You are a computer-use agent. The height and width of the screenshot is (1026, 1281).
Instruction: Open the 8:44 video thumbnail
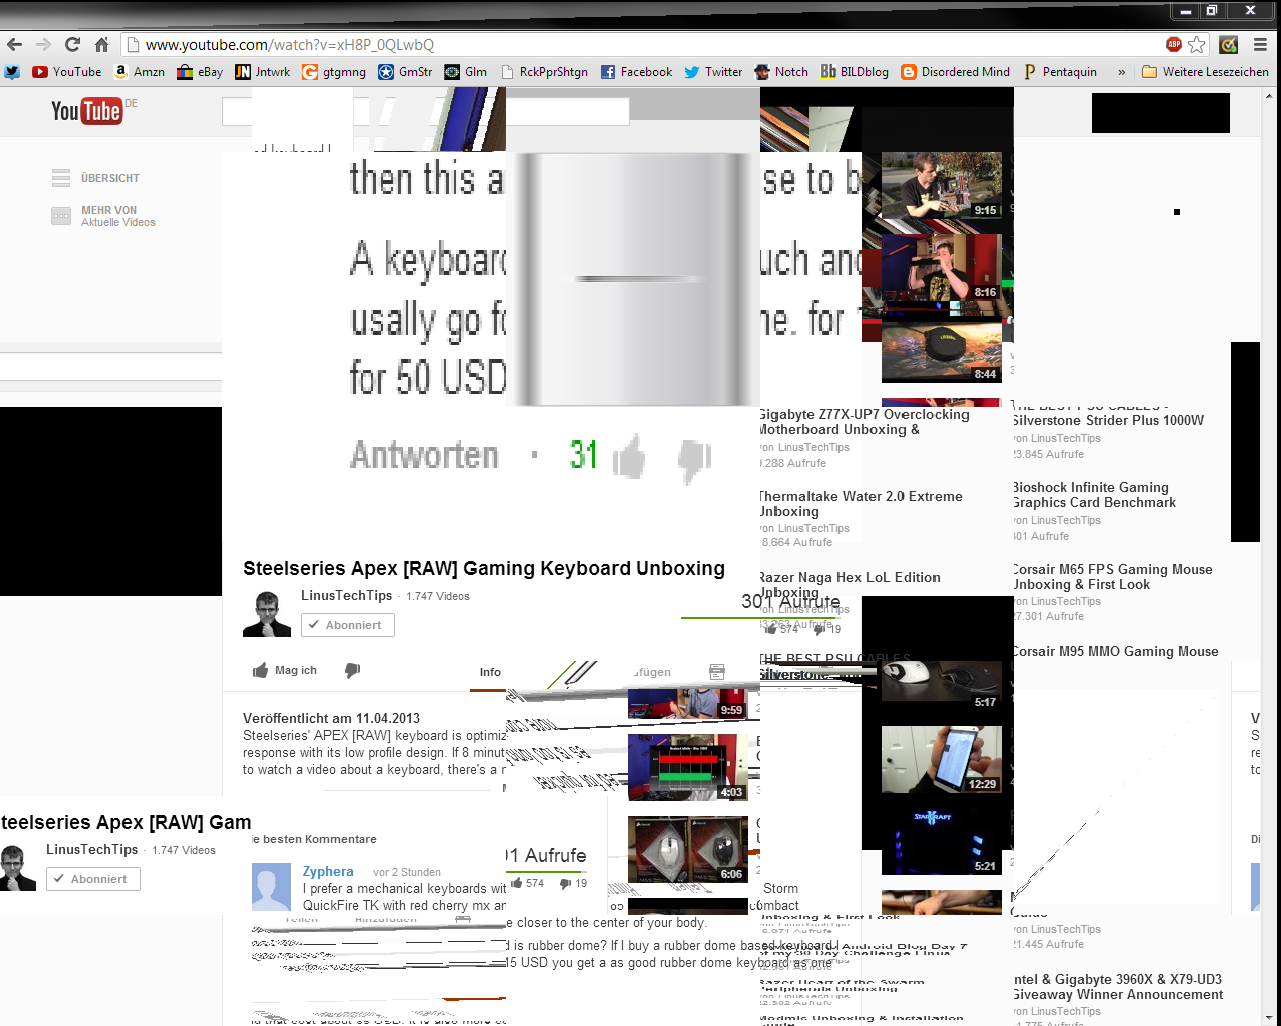pos(942,351)
